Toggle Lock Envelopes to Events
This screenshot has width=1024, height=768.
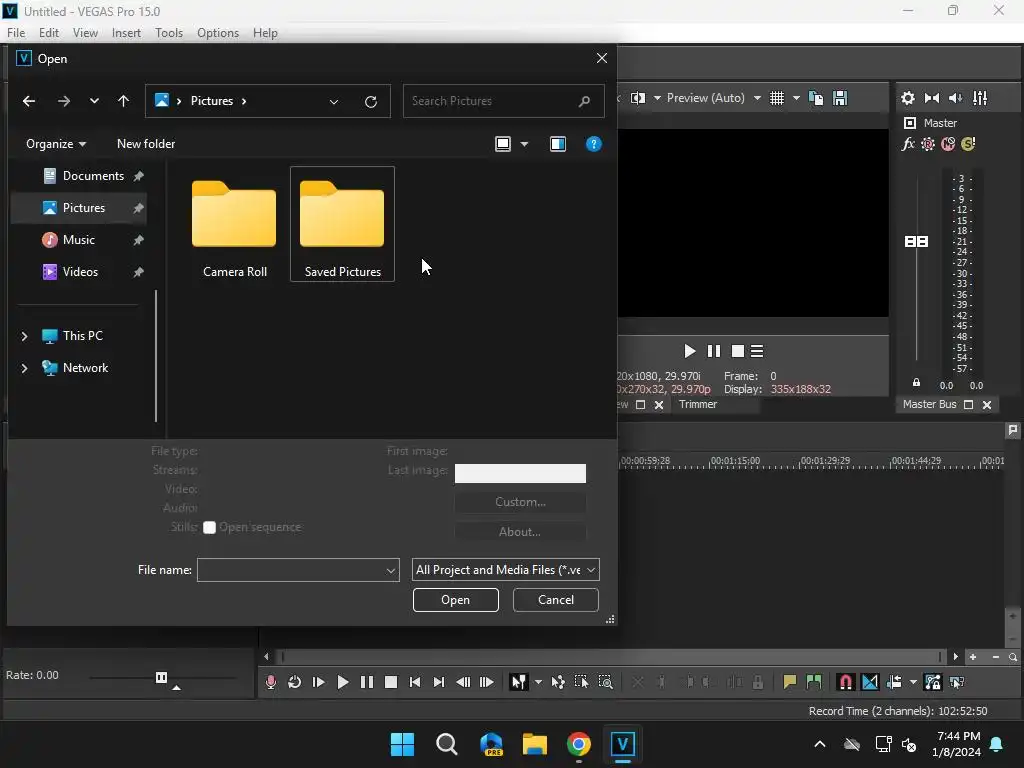[933, 682]
